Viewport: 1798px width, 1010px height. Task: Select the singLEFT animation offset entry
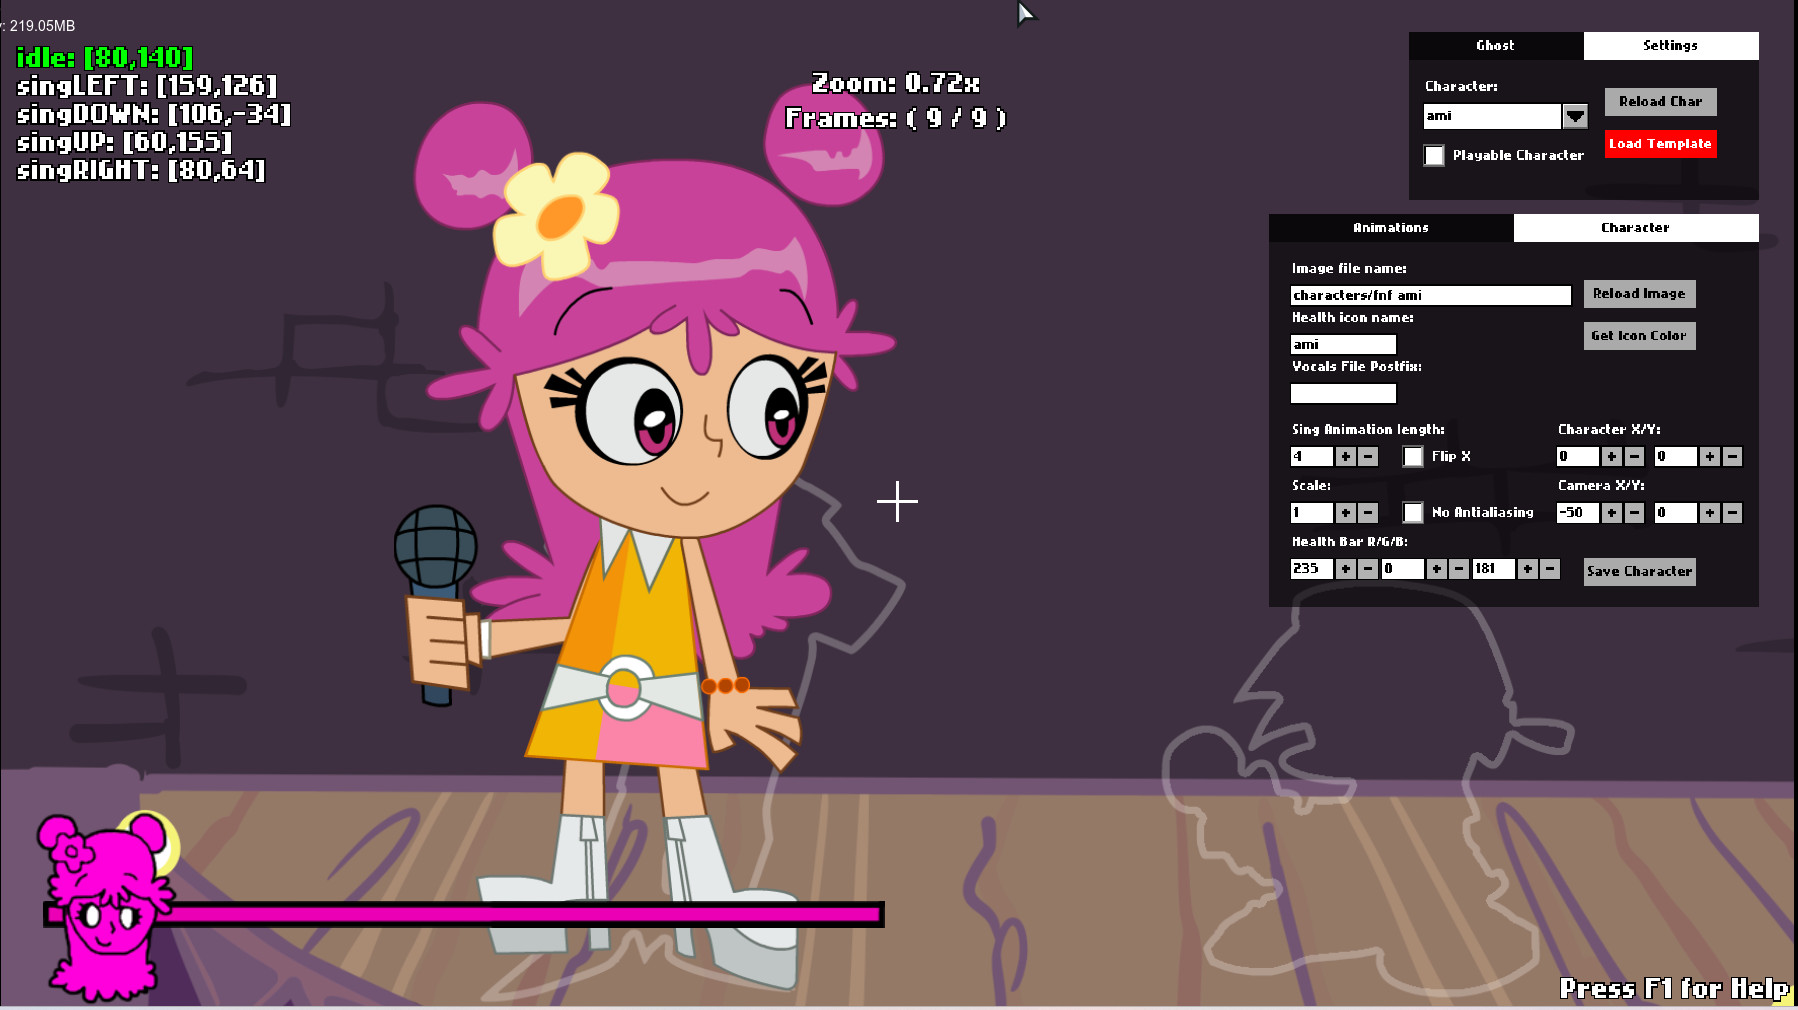tap(147, 86)
